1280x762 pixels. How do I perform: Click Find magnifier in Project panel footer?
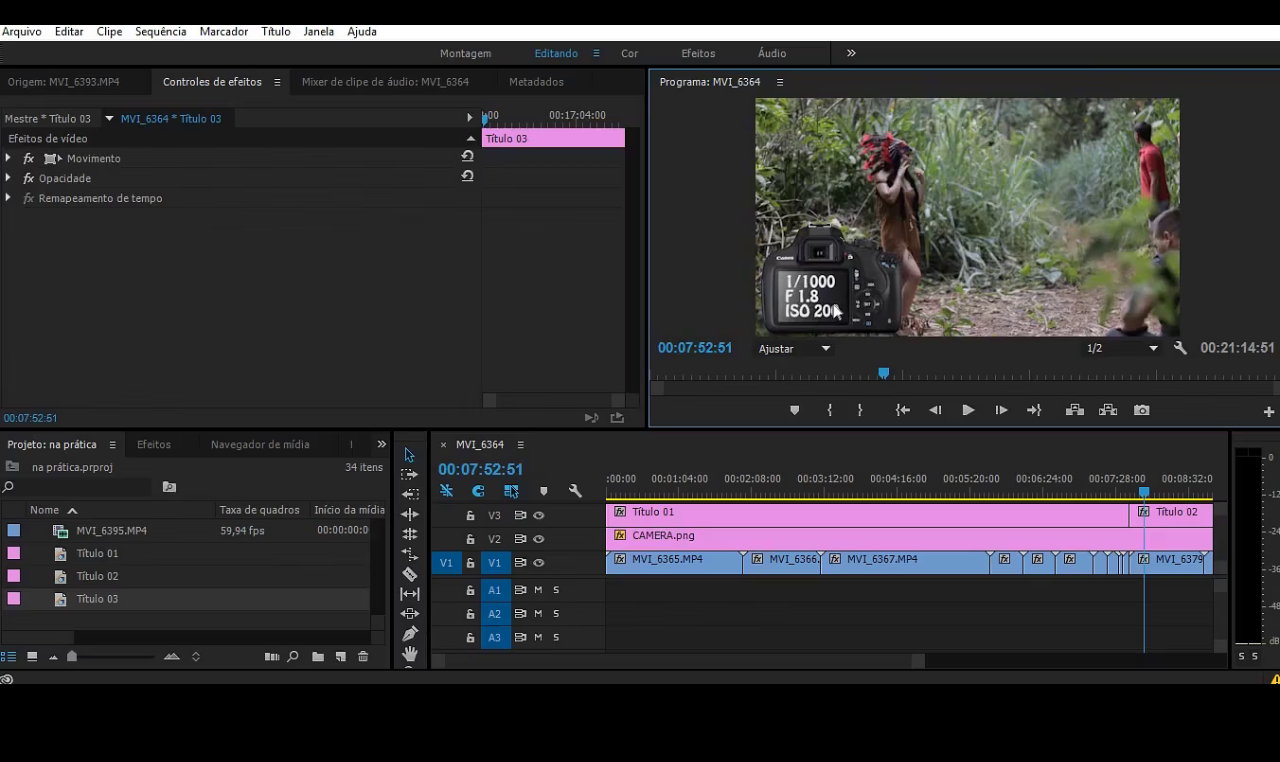[x=293, y=657]
